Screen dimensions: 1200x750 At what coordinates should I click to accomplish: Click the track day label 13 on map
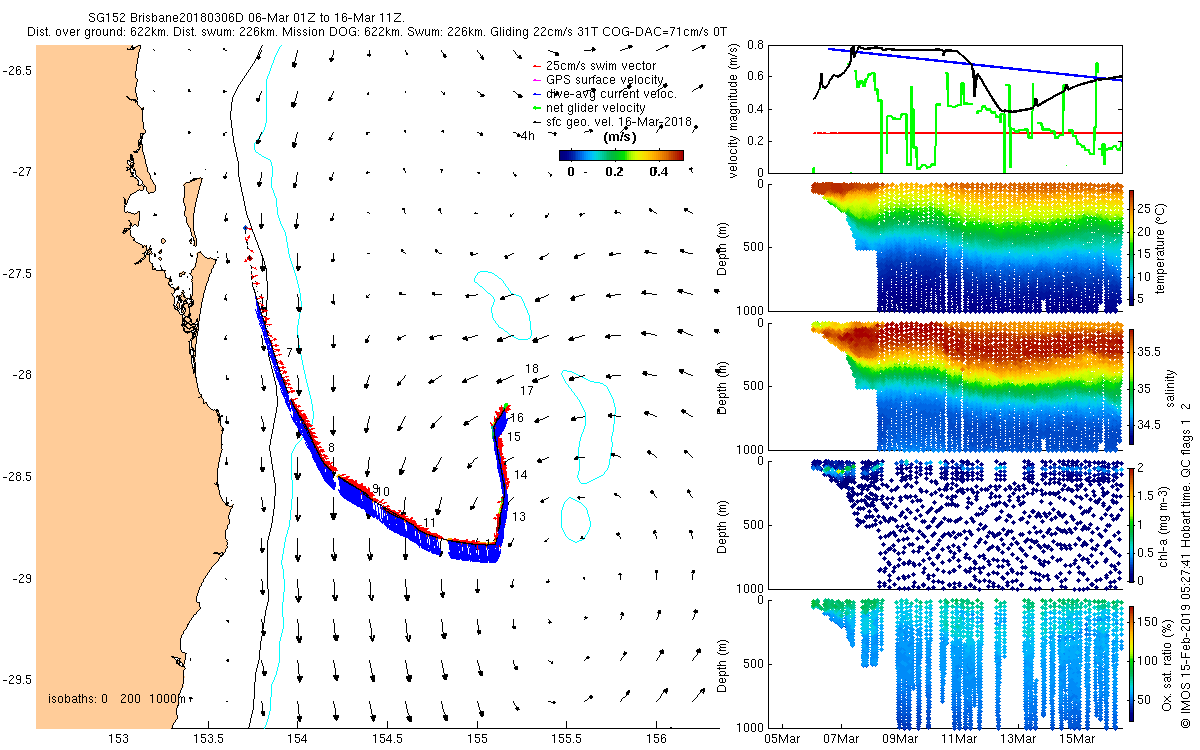click(x=519, y=517)
